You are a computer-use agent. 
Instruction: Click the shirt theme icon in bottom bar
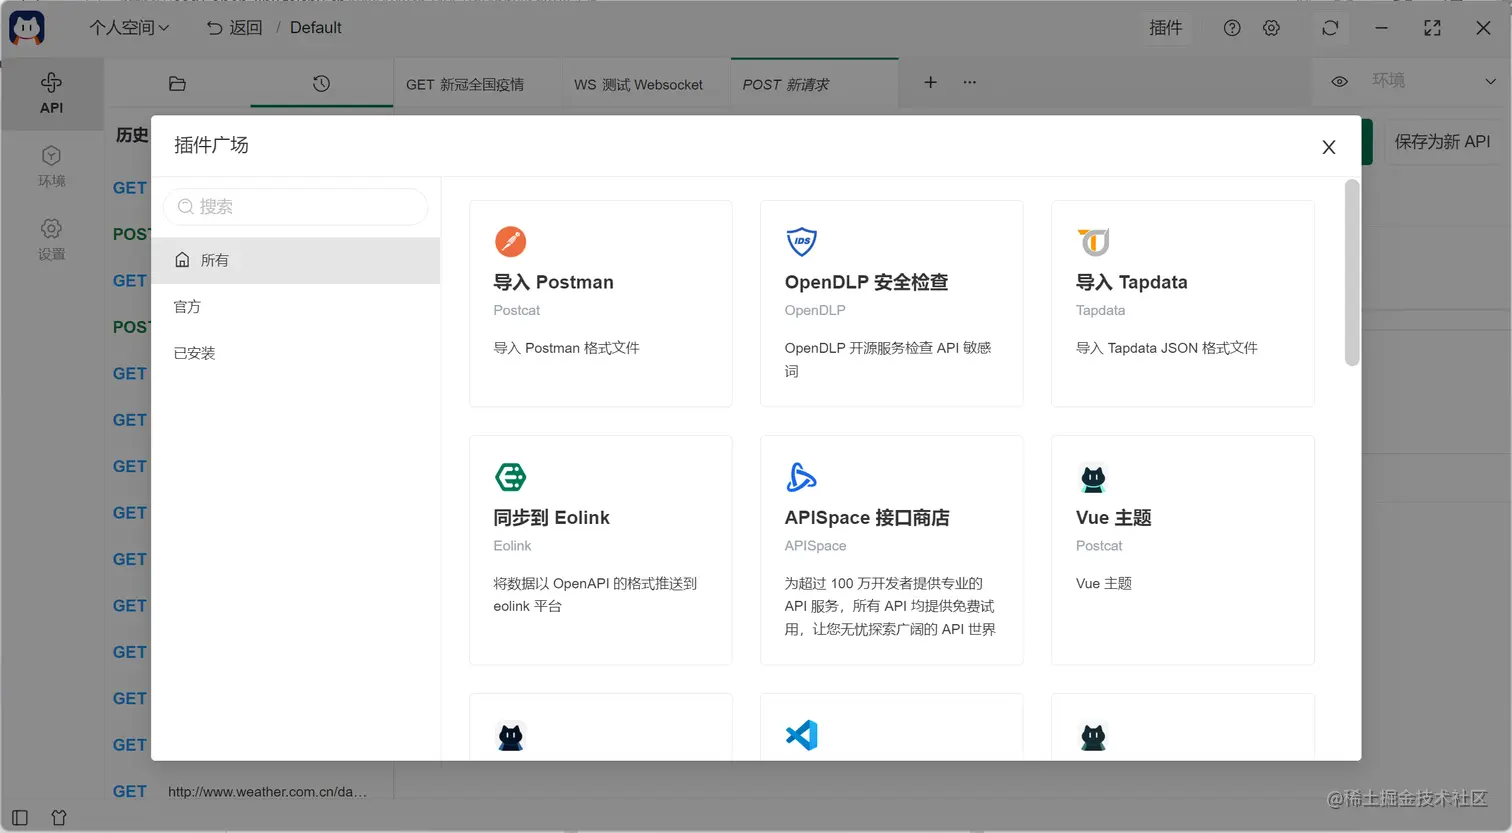tap(59, 817)
